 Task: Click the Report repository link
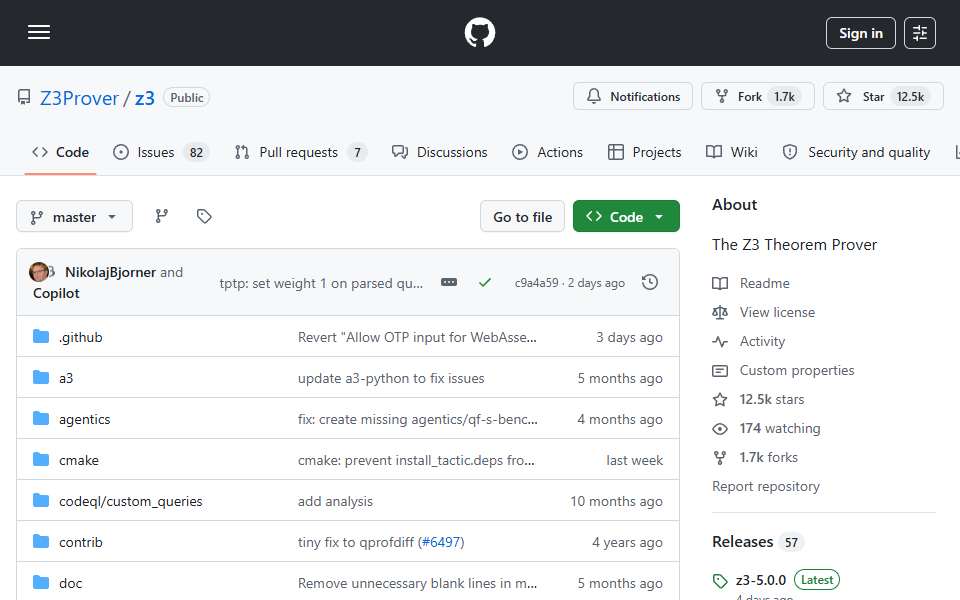(x=765, y=487)
